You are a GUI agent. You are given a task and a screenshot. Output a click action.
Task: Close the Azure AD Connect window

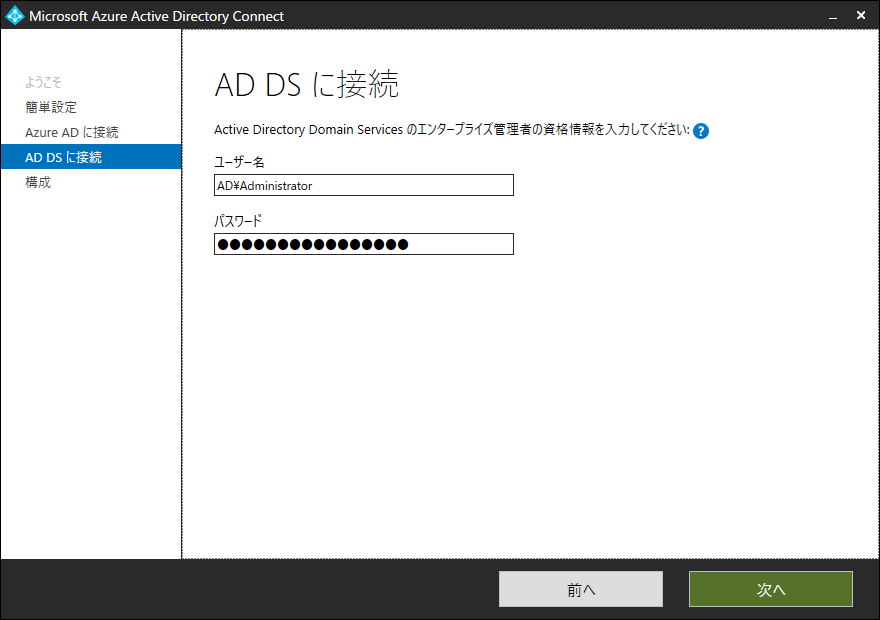tap(861, 15)
